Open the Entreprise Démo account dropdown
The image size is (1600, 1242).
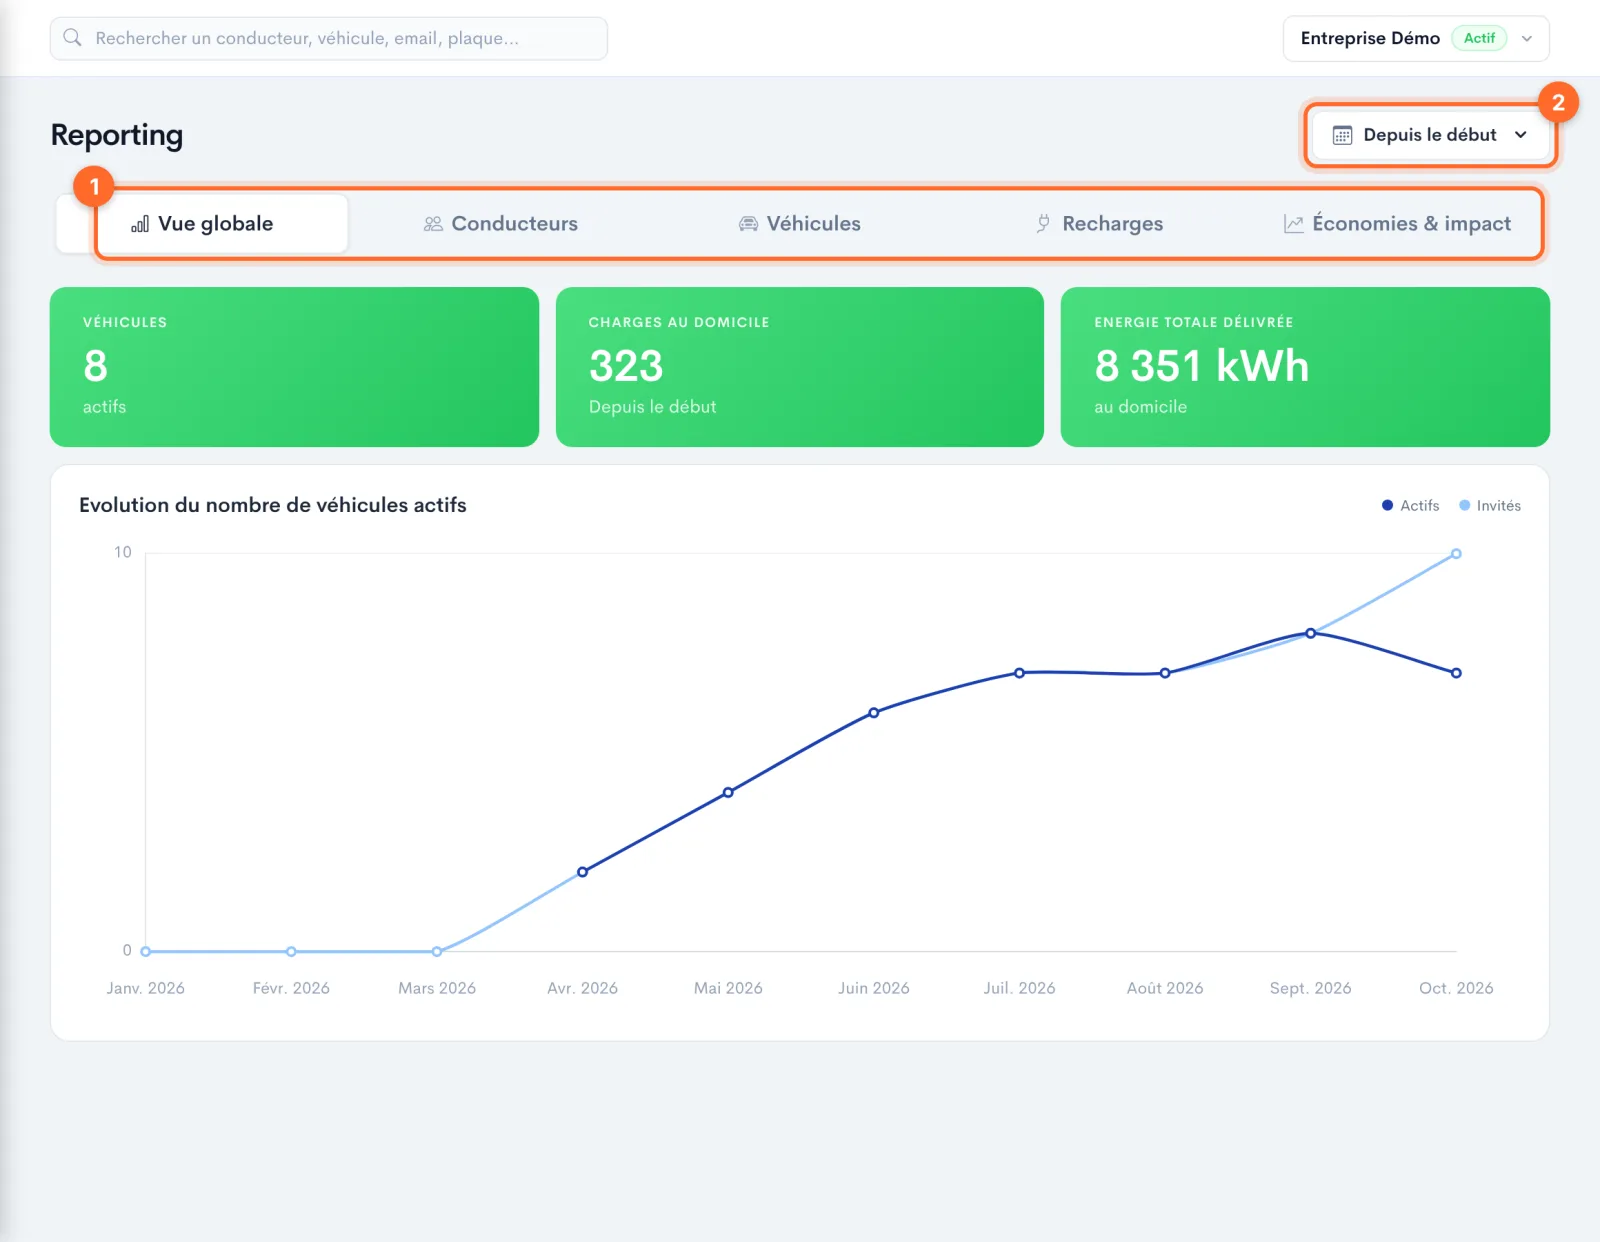1416,38
